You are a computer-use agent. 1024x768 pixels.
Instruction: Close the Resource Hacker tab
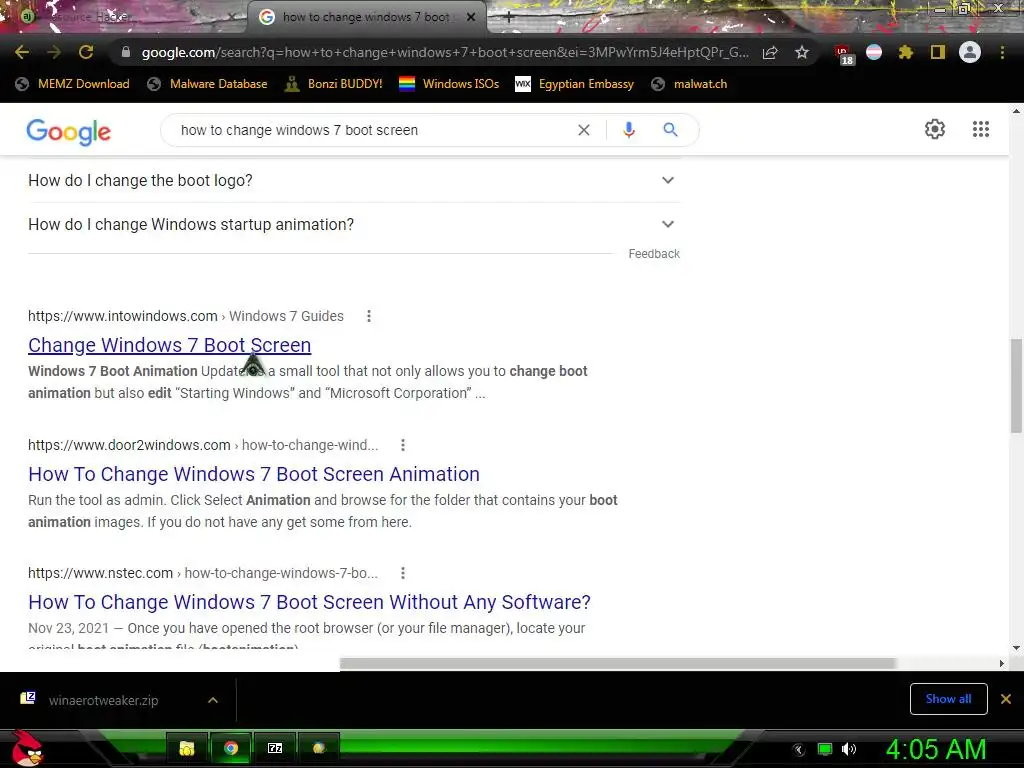(231, 18)
